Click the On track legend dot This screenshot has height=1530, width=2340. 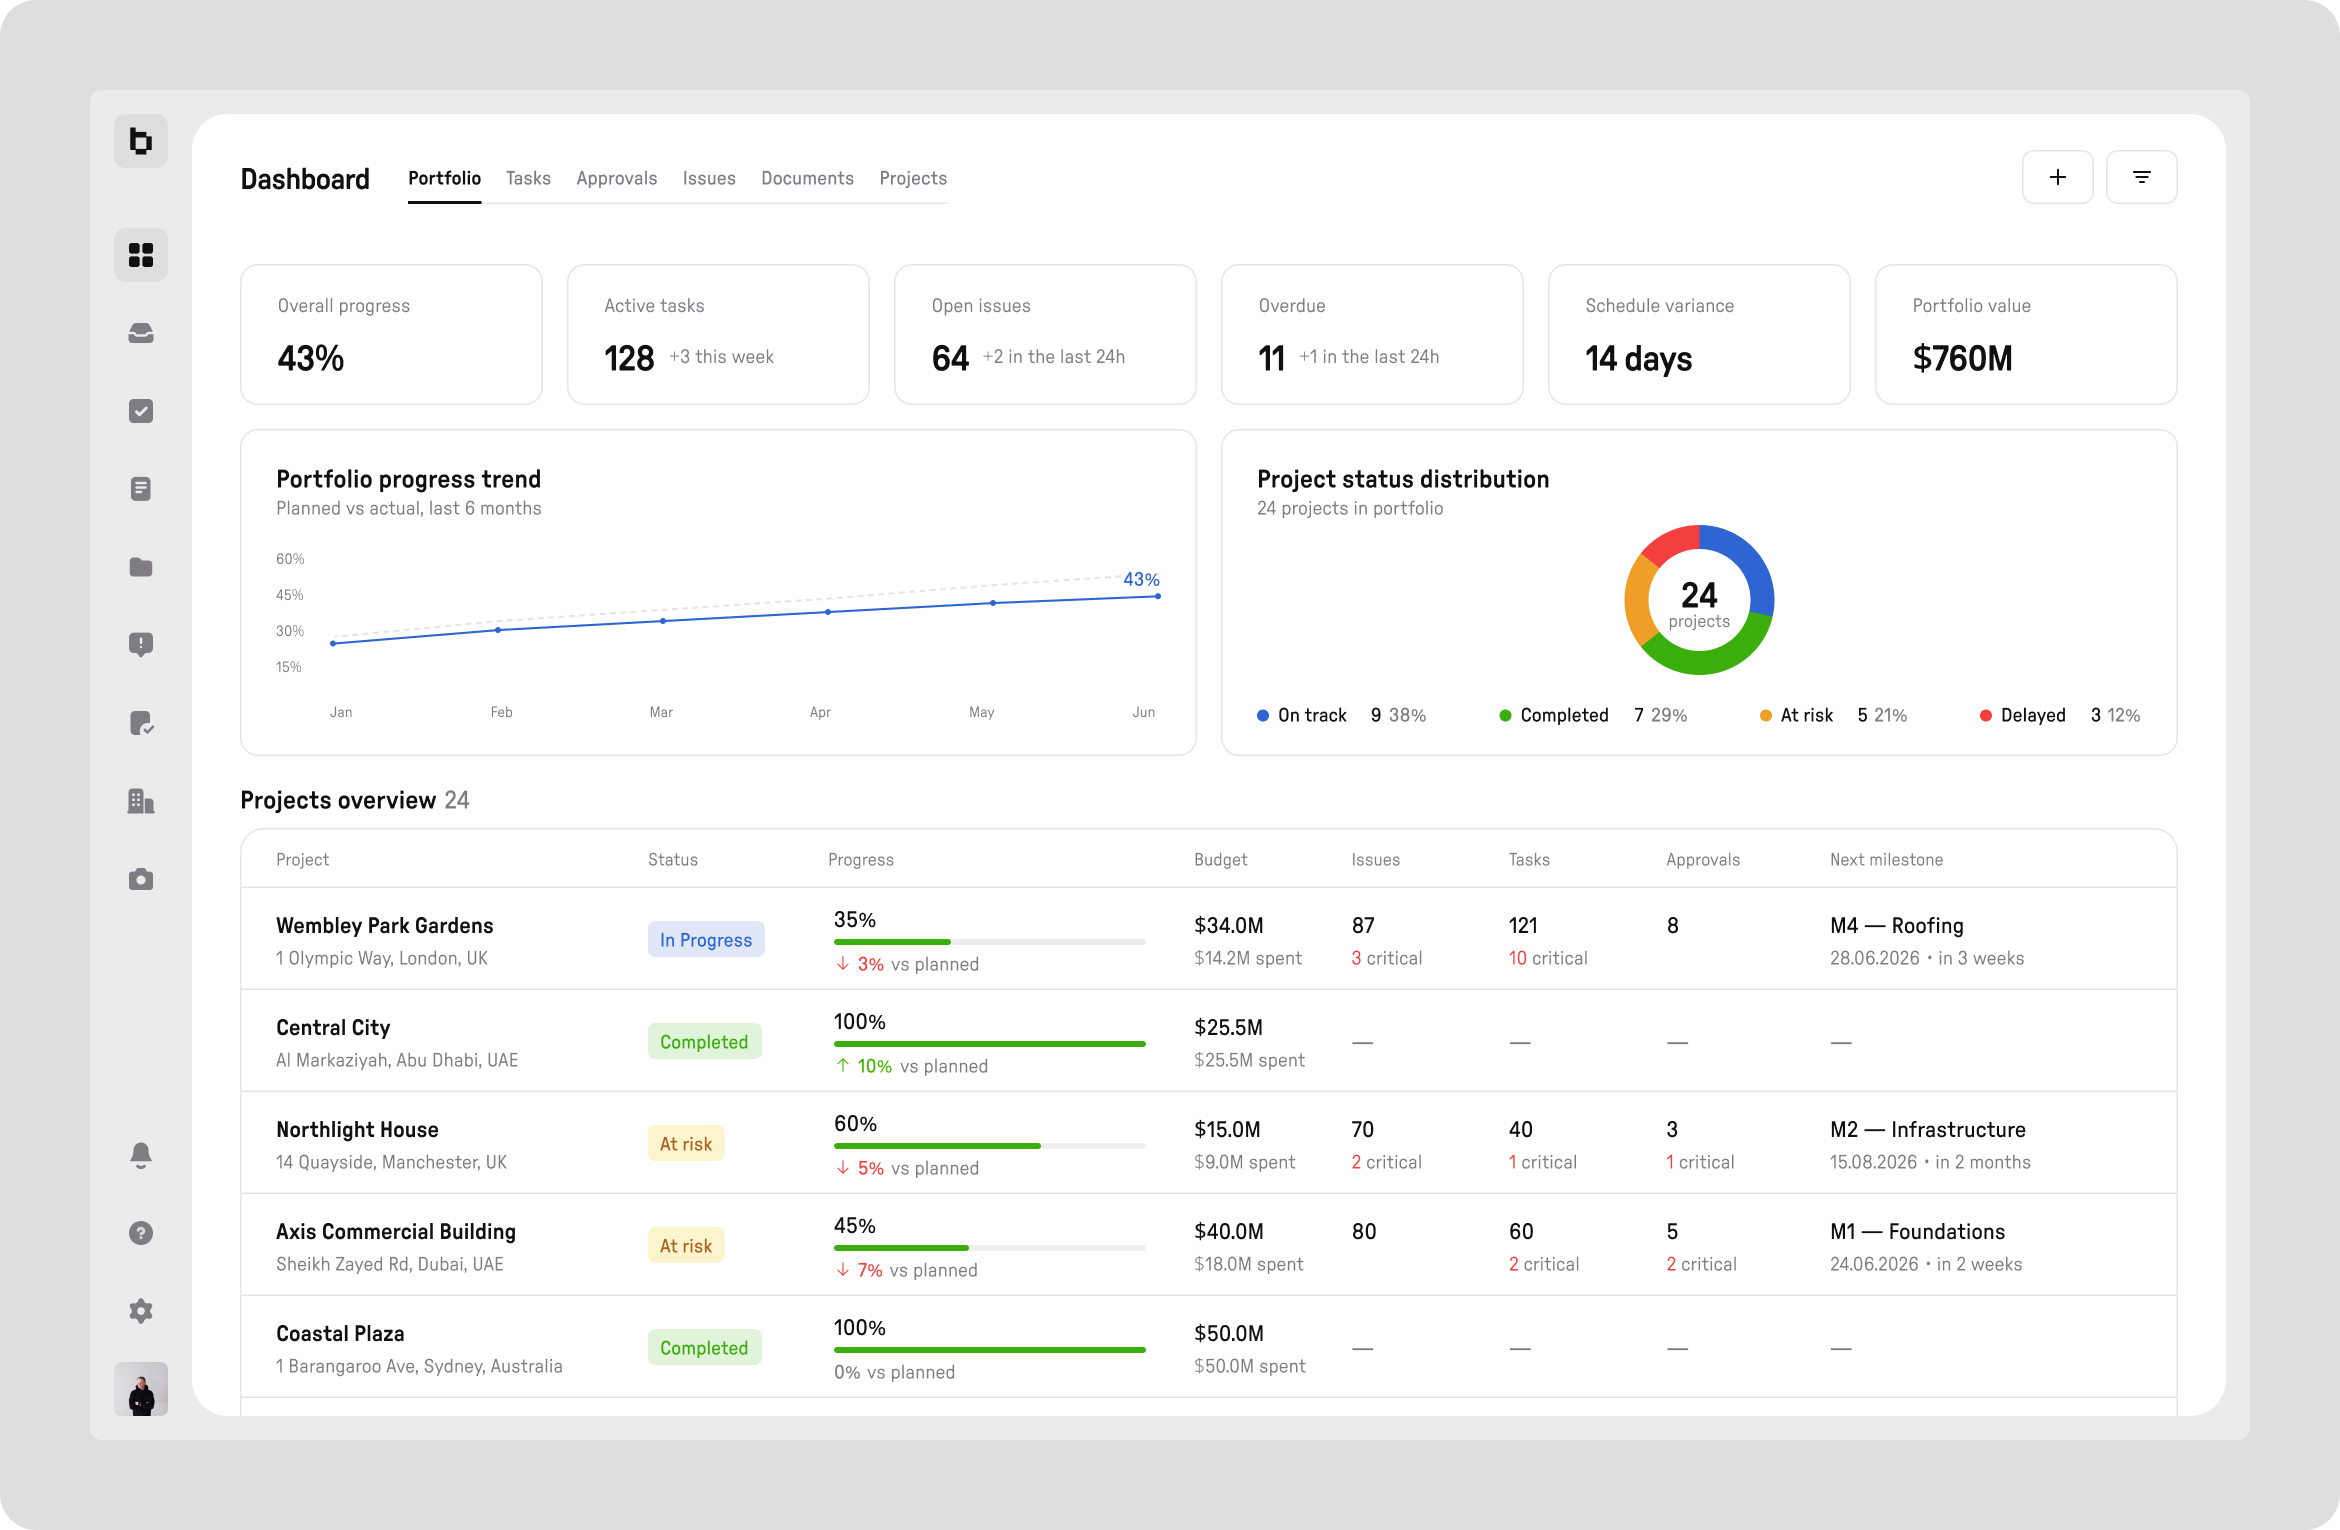[x=1263, y=715]
